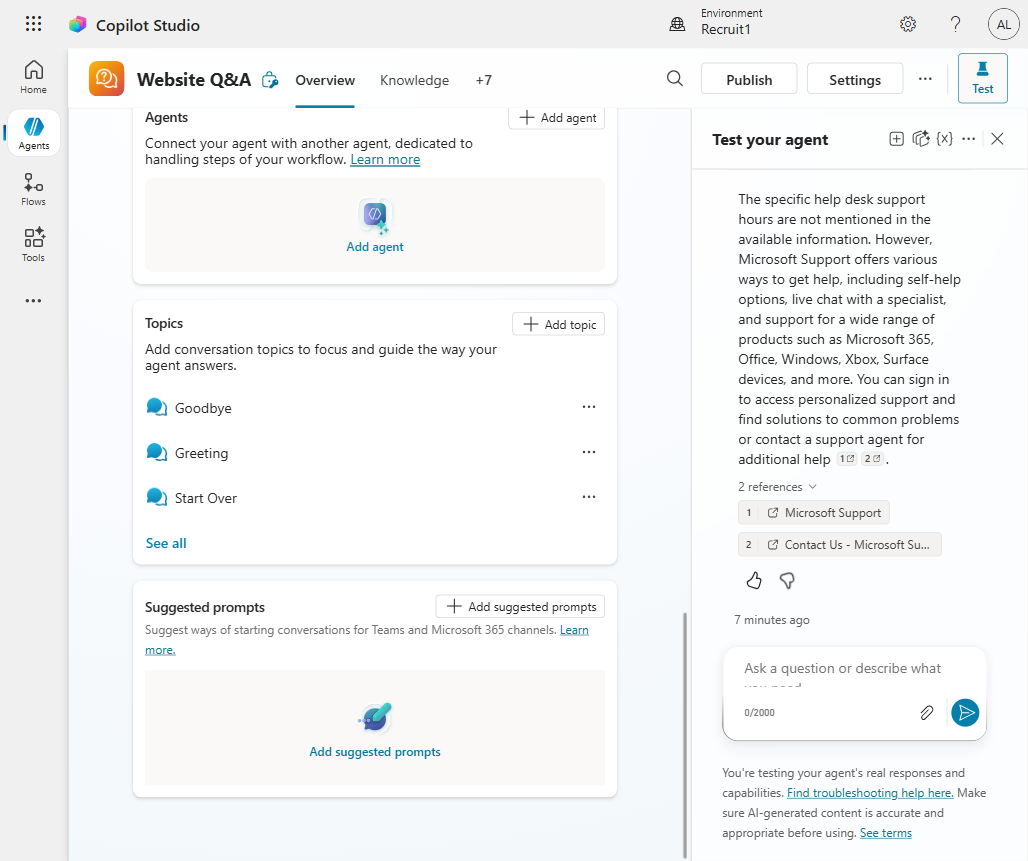Switch to the Knowledge tab

coord(414,80)
